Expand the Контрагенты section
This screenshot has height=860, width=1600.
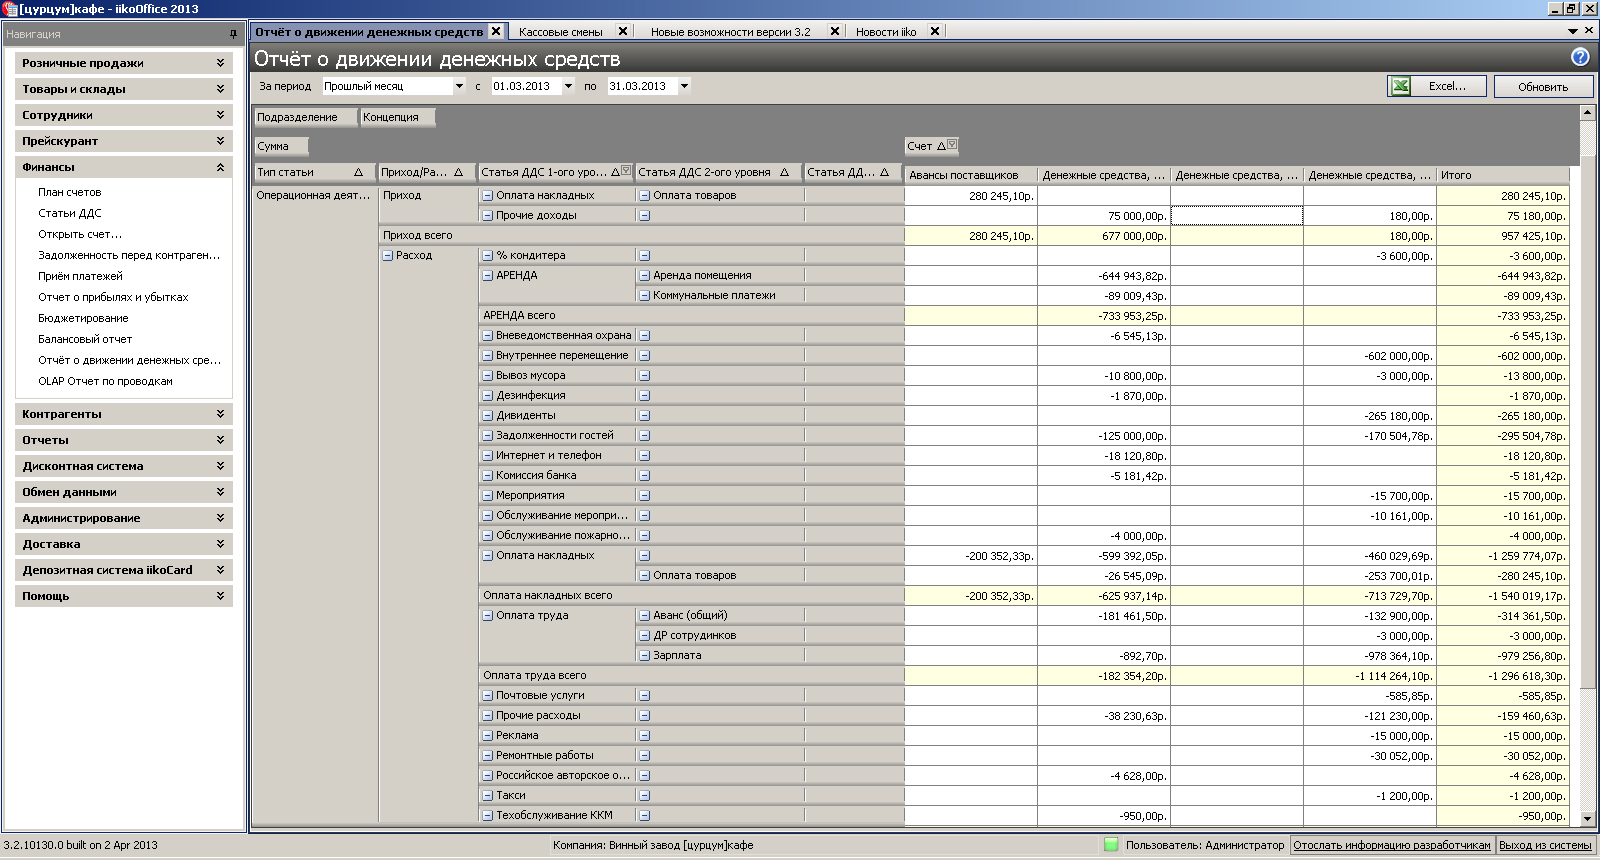point(124,414)
